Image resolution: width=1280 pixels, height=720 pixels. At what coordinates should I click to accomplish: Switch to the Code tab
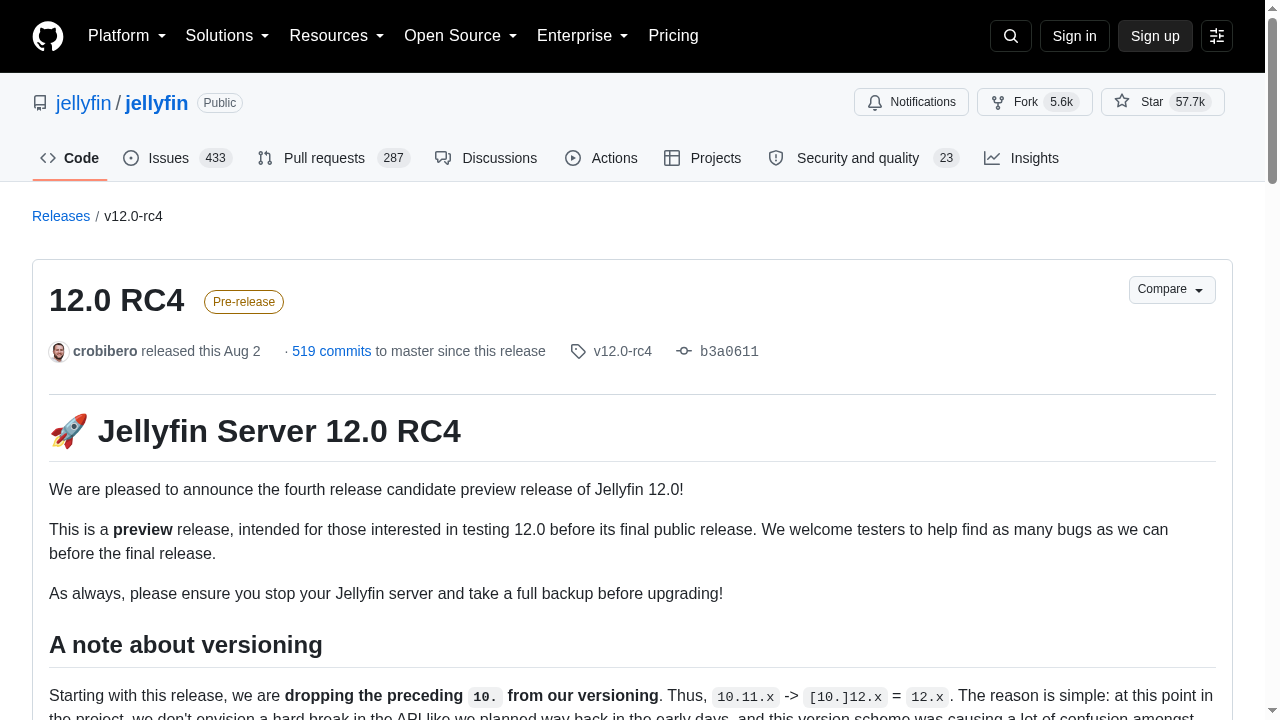(x=70, y=158)
